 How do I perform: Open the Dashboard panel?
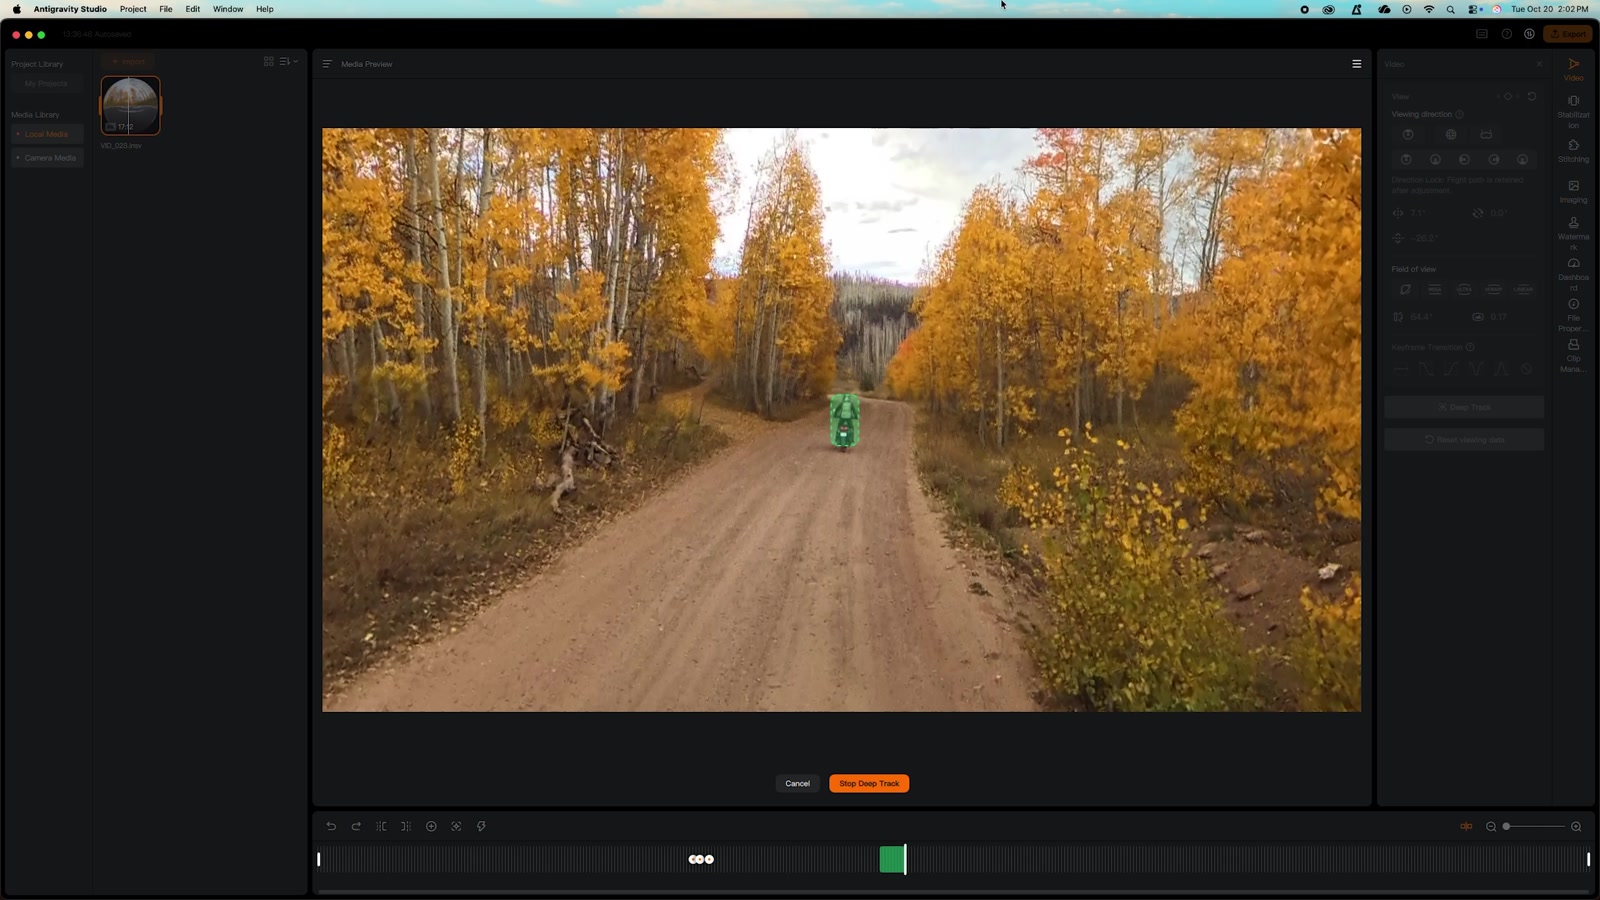point(1573,275)
